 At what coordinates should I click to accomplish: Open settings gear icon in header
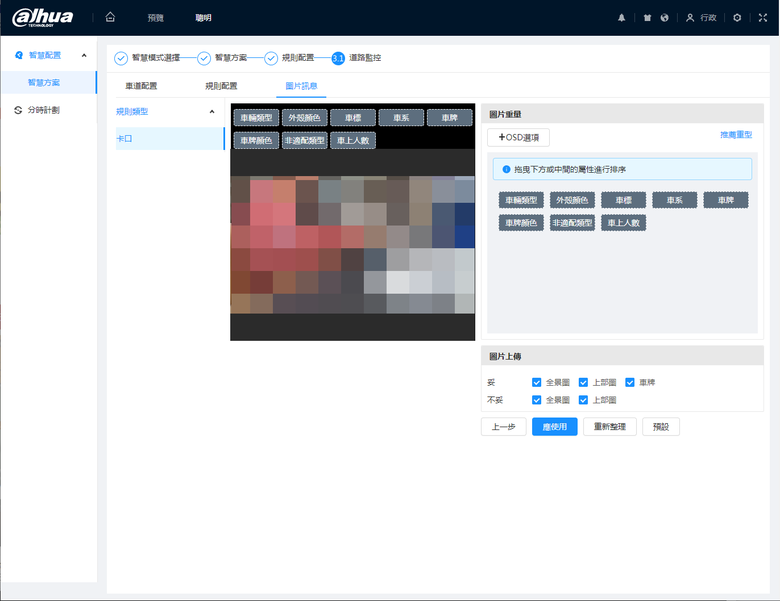pos(737,18)
